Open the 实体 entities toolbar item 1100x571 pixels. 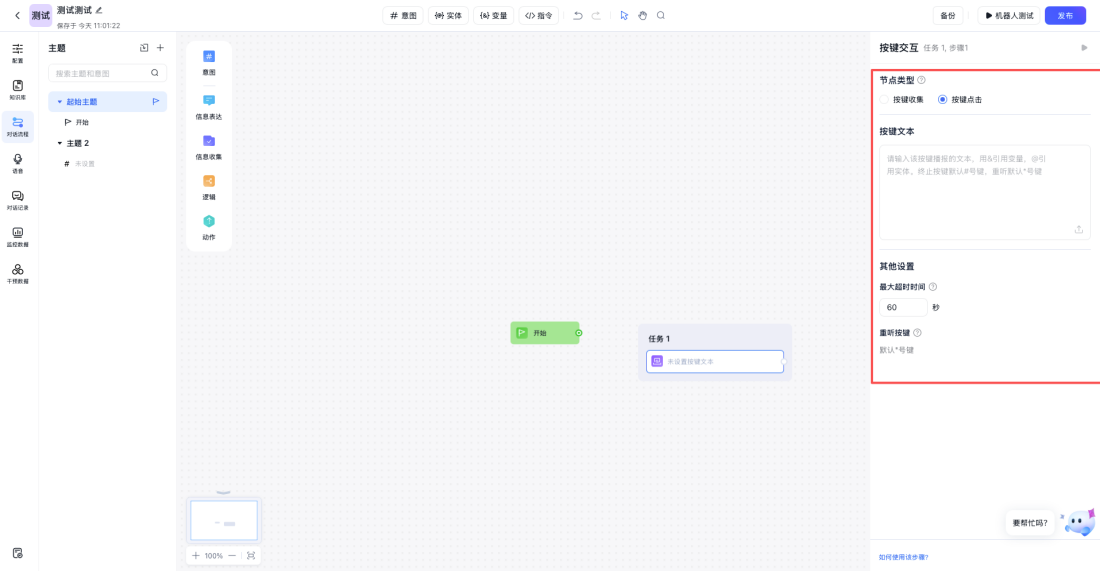448,15
